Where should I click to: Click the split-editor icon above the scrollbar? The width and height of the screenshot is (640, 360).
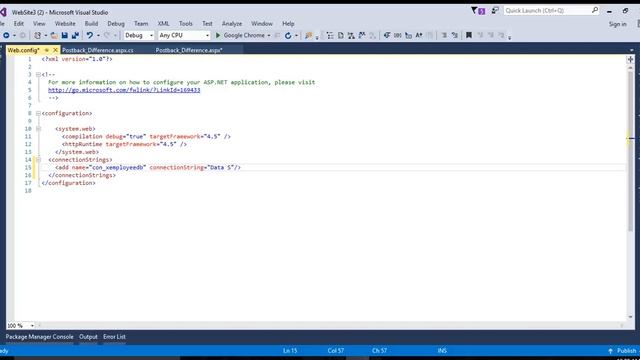click(630, 60)
